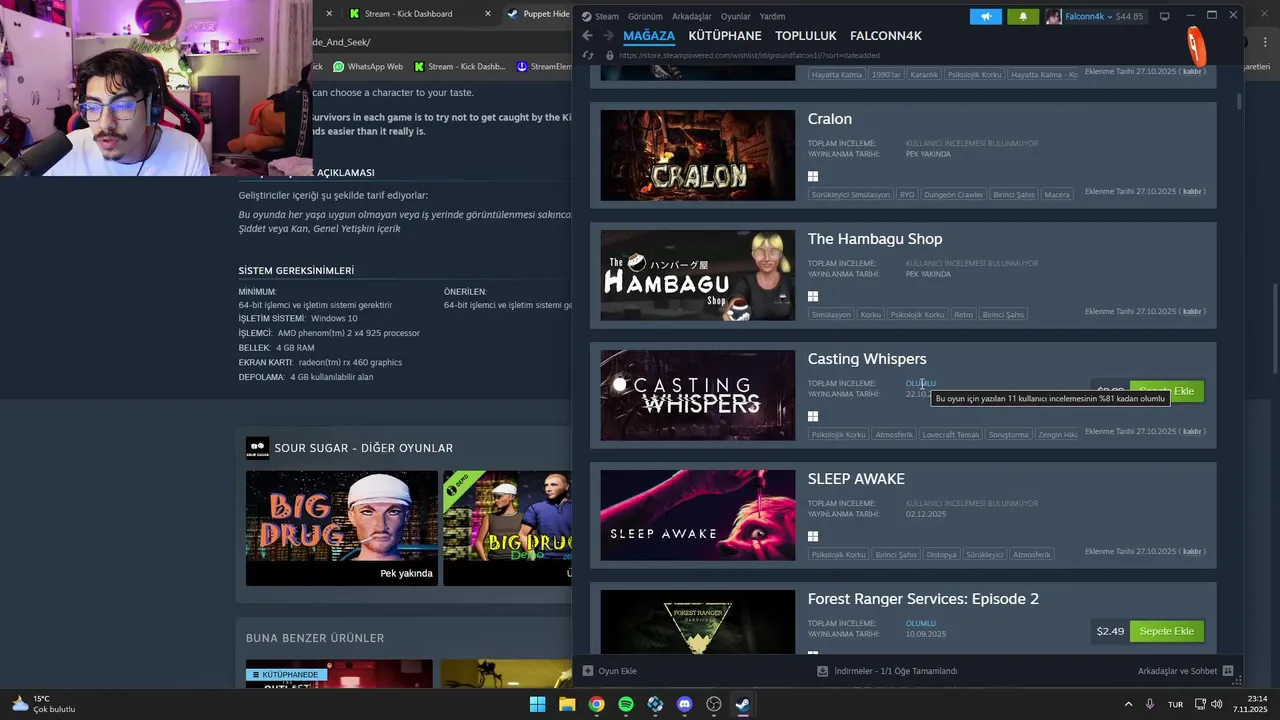The width and height of the screenshot is (1280, 720).
Task: Click the Distopya tag on SLEEP AWAKE
Action: (x=942, y=555)
